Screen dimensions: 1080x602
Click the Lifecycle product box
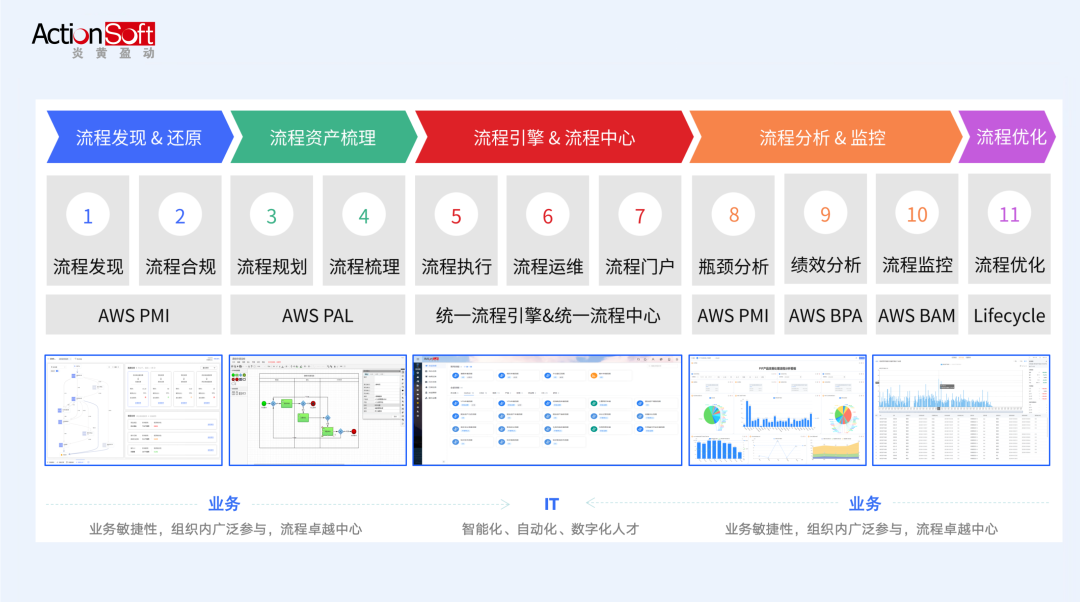point(1009,315)
